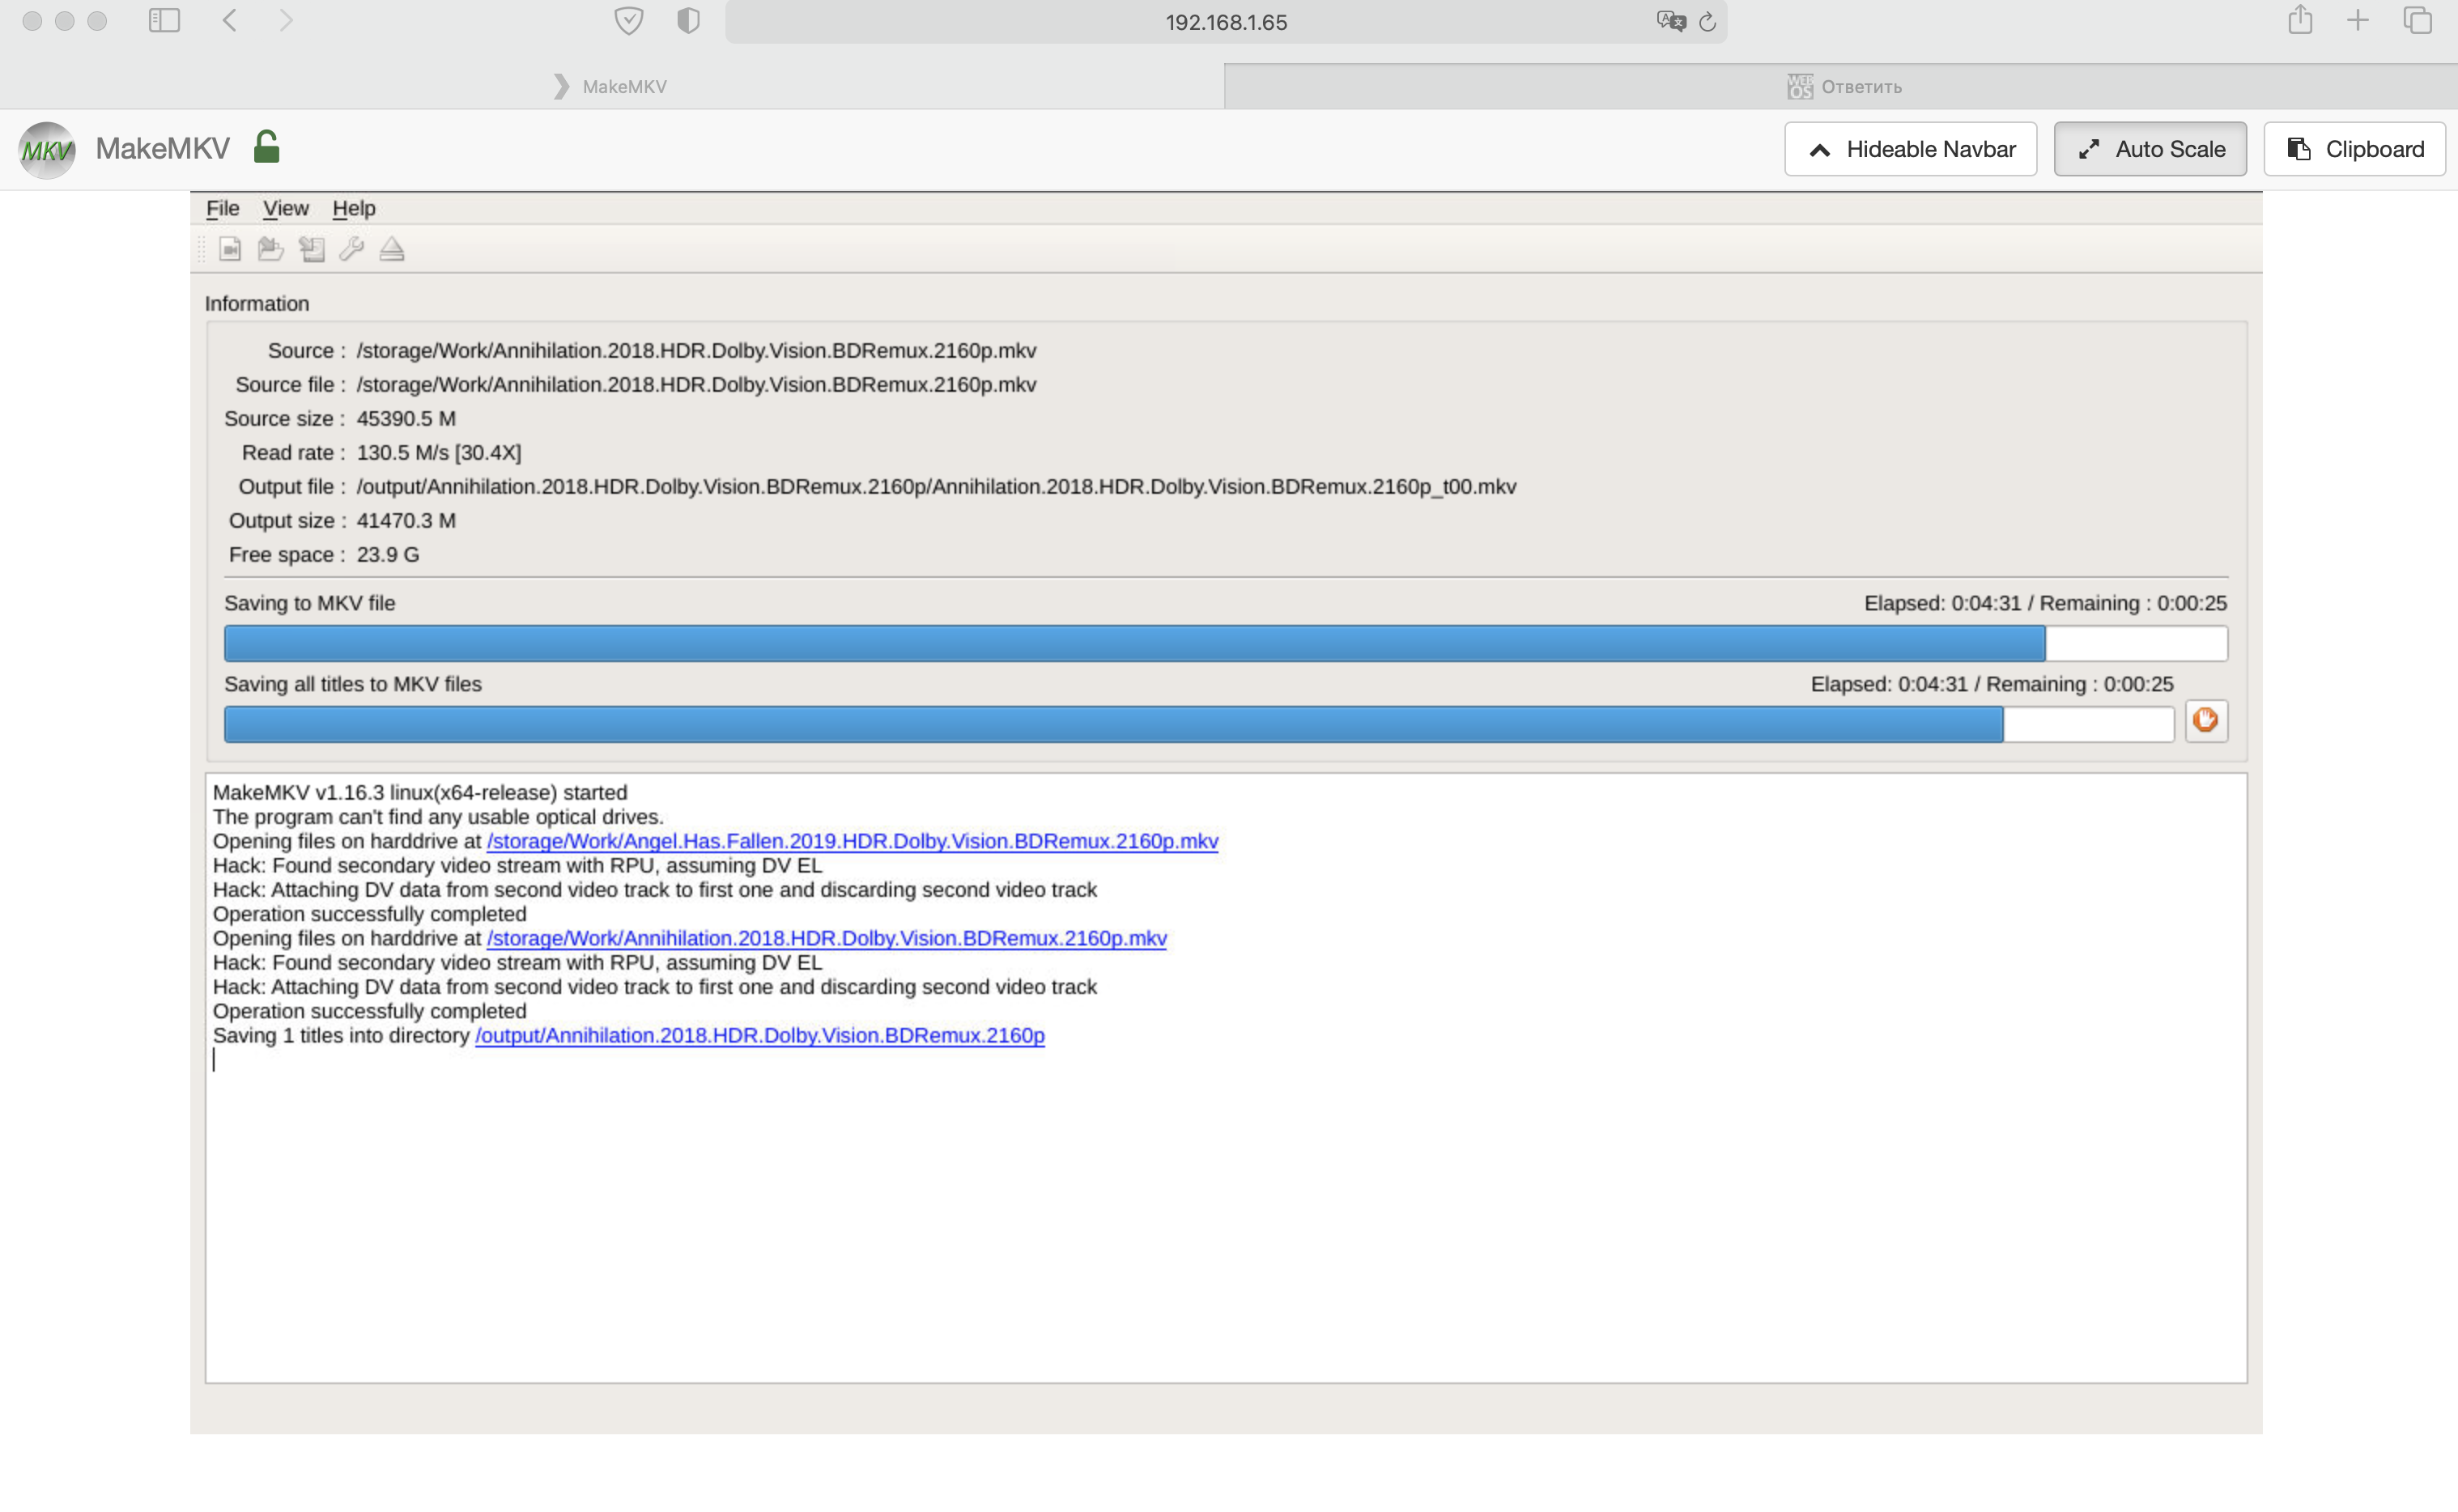Stop saving with the orange abort button
The image size is (2458, 1512).
coord(2205,720)
